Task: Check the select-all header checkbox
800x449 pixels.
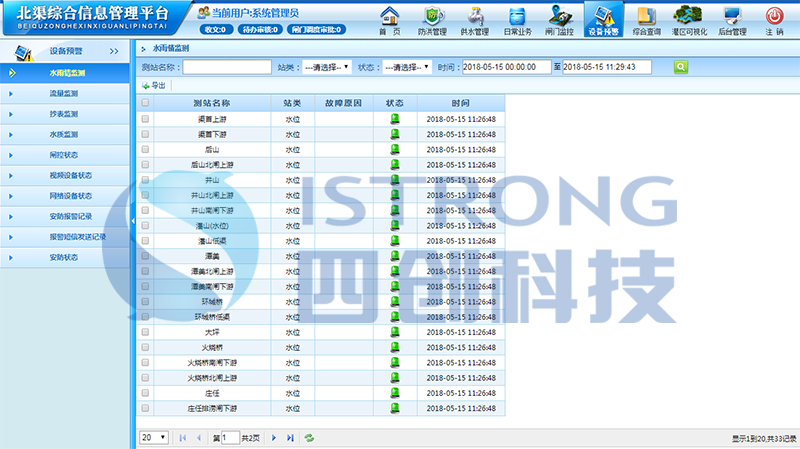Action: tap(146, 103)
